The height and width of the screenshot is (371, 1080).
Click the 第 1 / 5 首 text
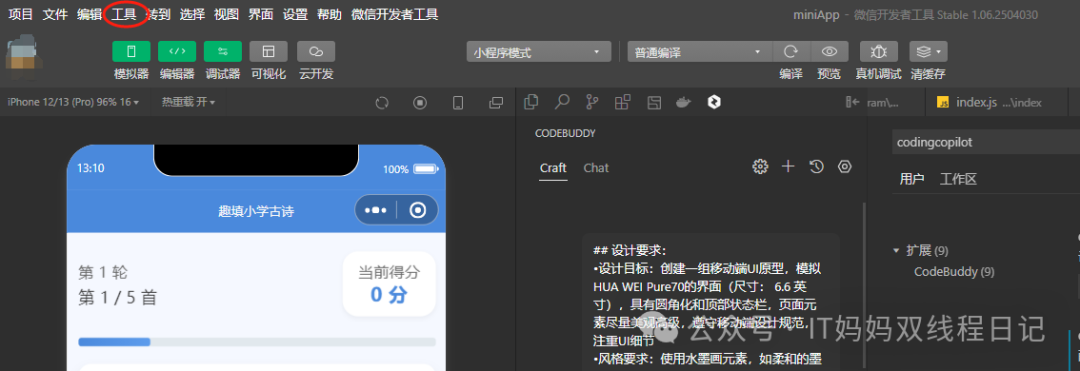tap(118, 297)
